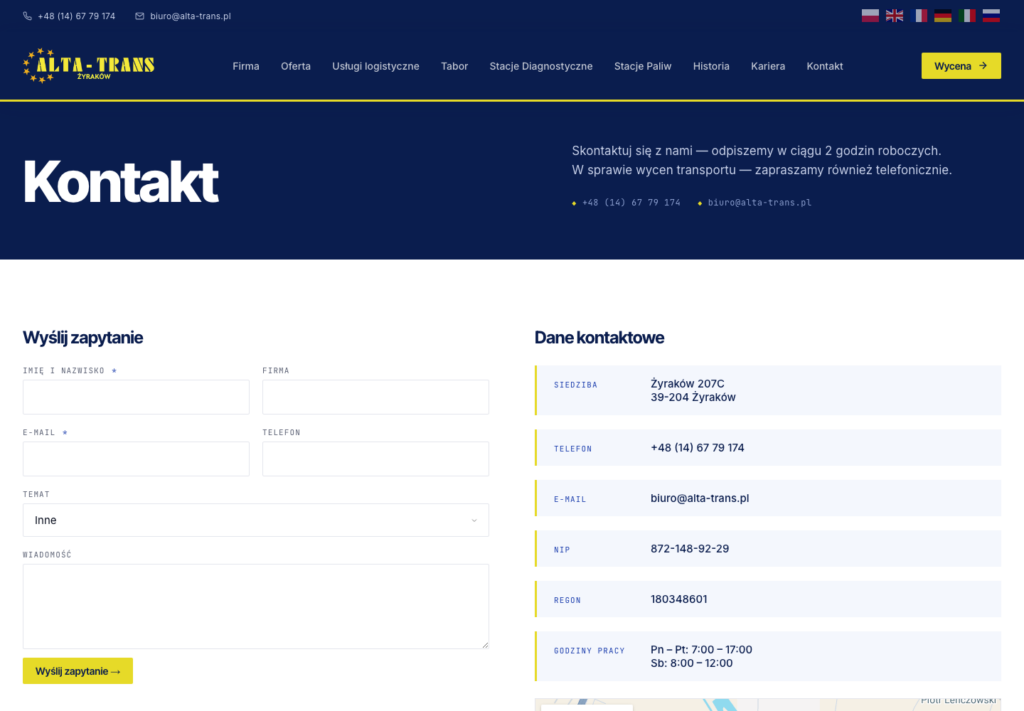Open the Usługi logistyczne menu item
Screen dimensions: 1024x711
pos(376,66)
